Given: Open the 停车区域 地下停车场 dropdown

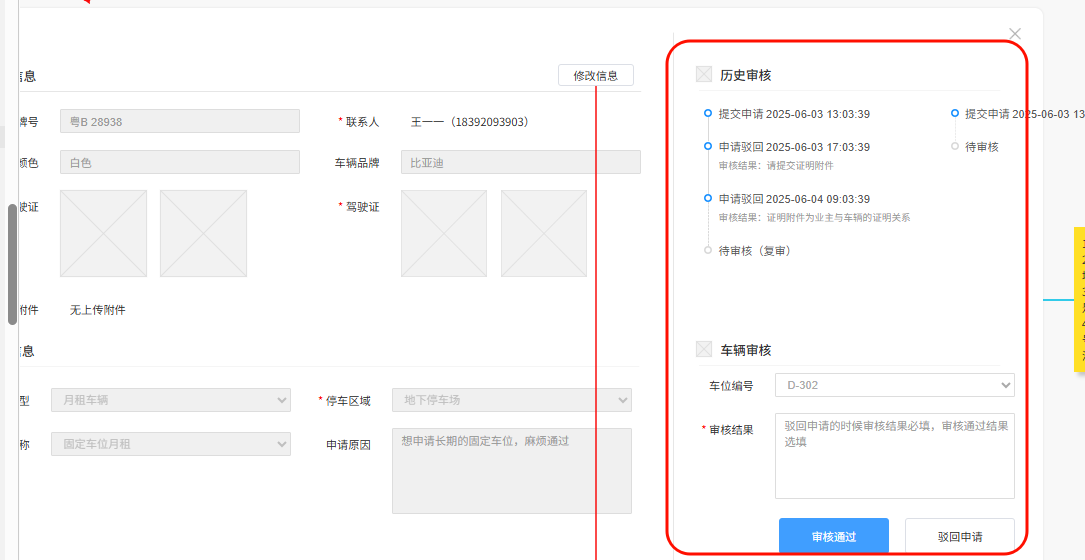Looking at the screenshot, I should (x=511, y=400).
